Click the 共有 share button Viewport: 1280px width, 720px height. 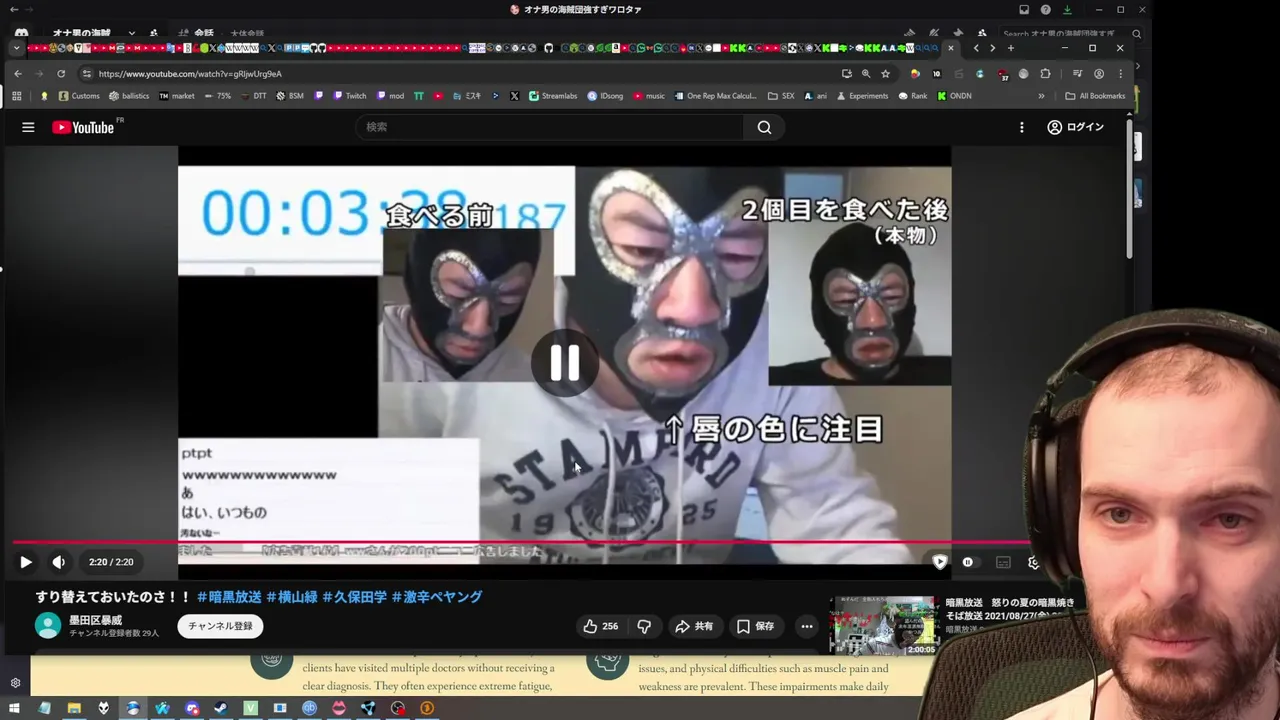pos(694,626)
